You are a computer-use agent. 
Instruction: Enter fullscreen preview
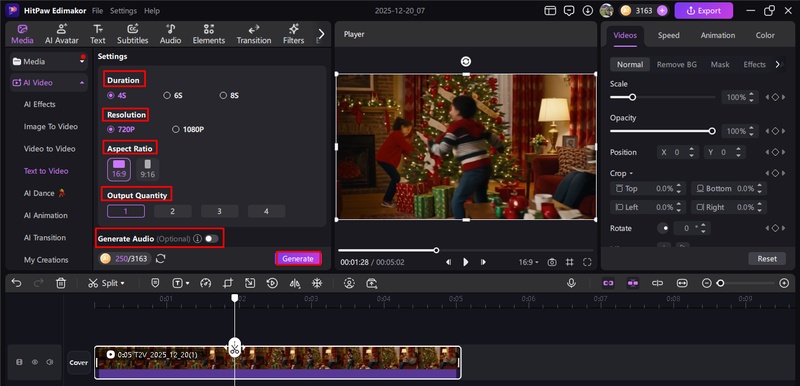[x=587, y=262]
